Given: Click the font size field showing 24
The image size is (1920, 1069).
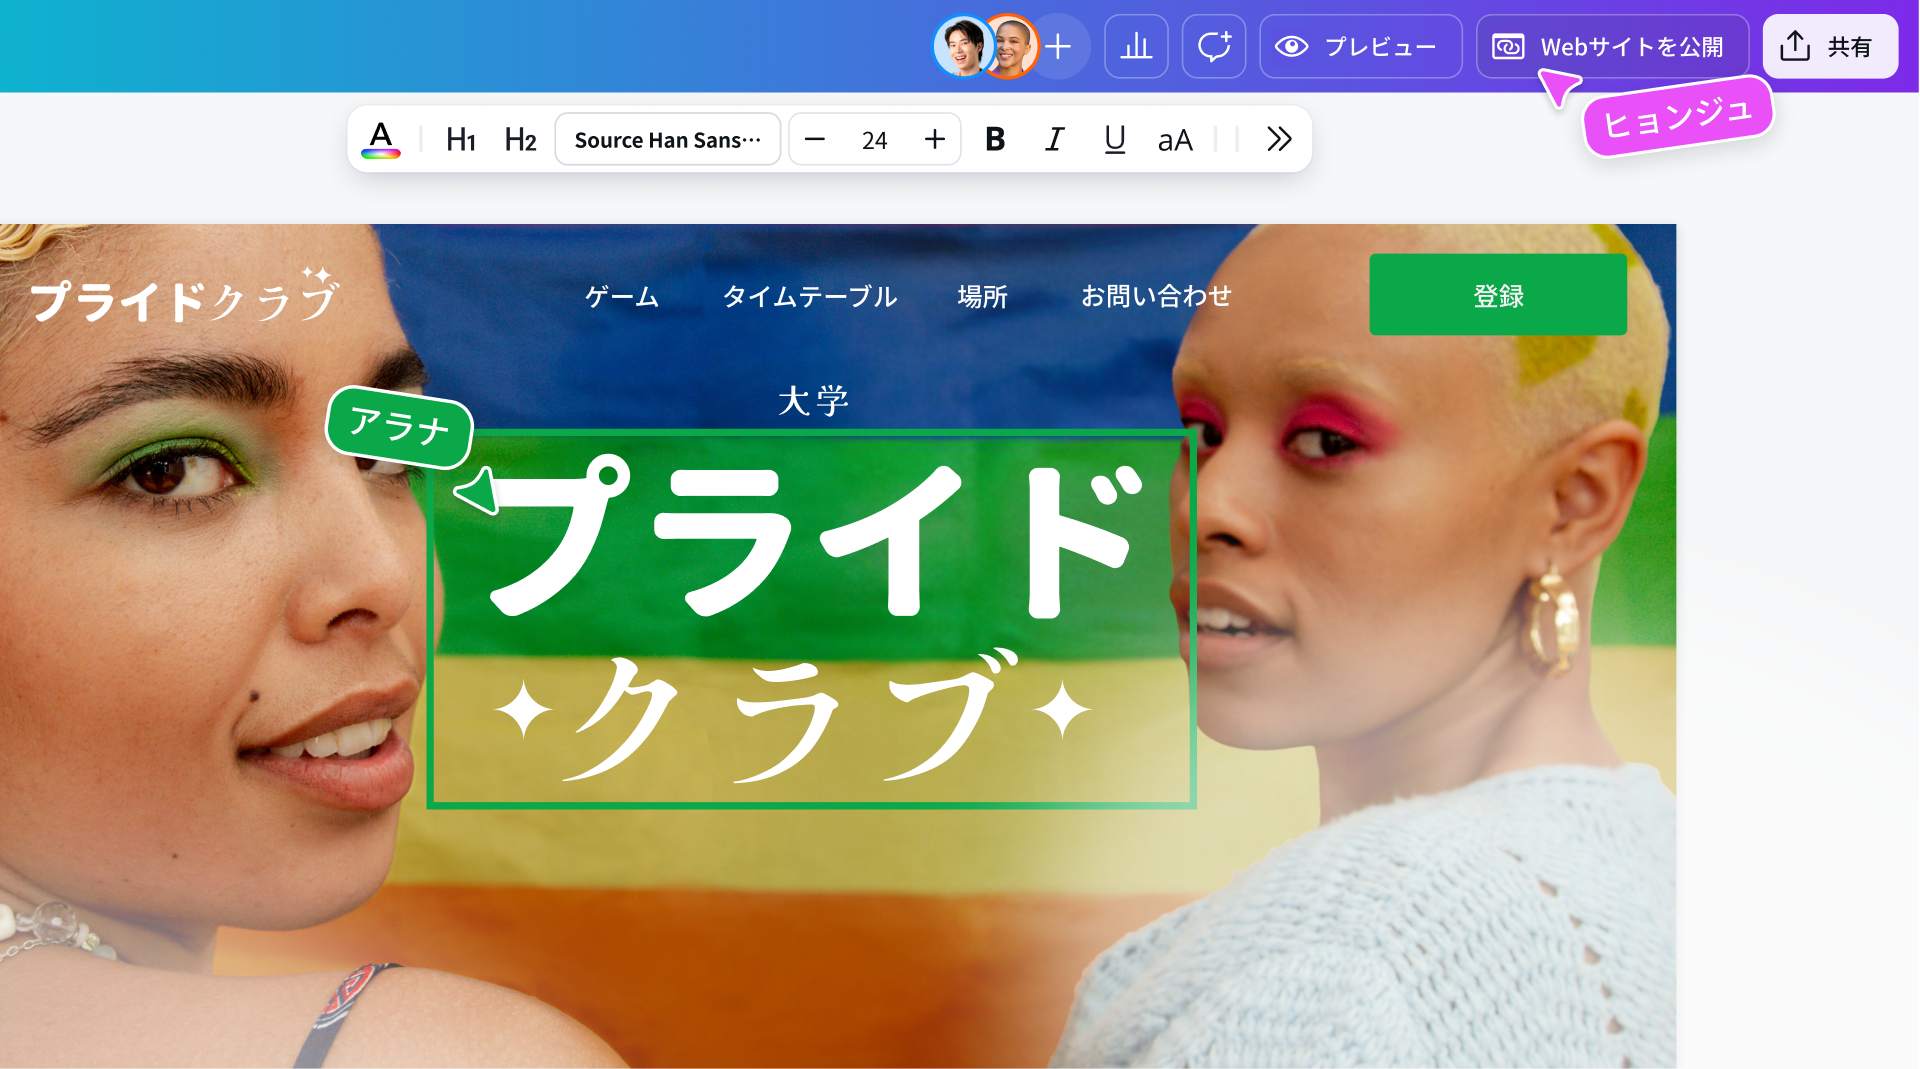Looking at the screenshot, I should pyautogui.click(x=874, y=140).
